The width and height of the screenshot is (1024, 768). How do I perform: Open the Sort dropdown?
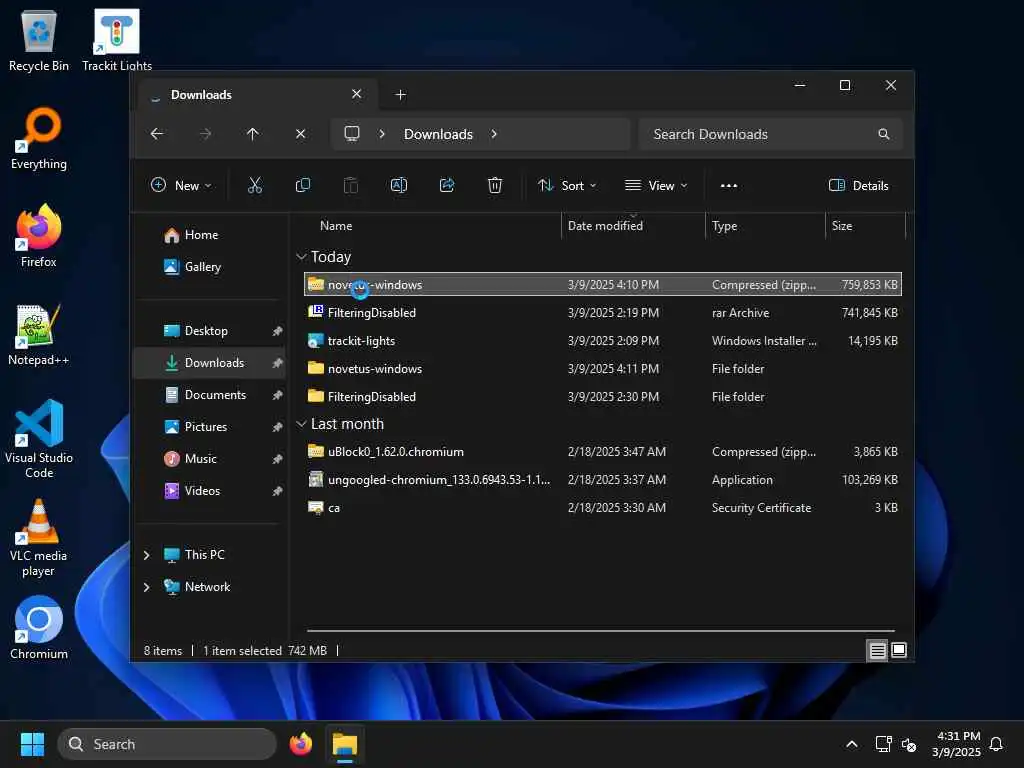point(567,185)
